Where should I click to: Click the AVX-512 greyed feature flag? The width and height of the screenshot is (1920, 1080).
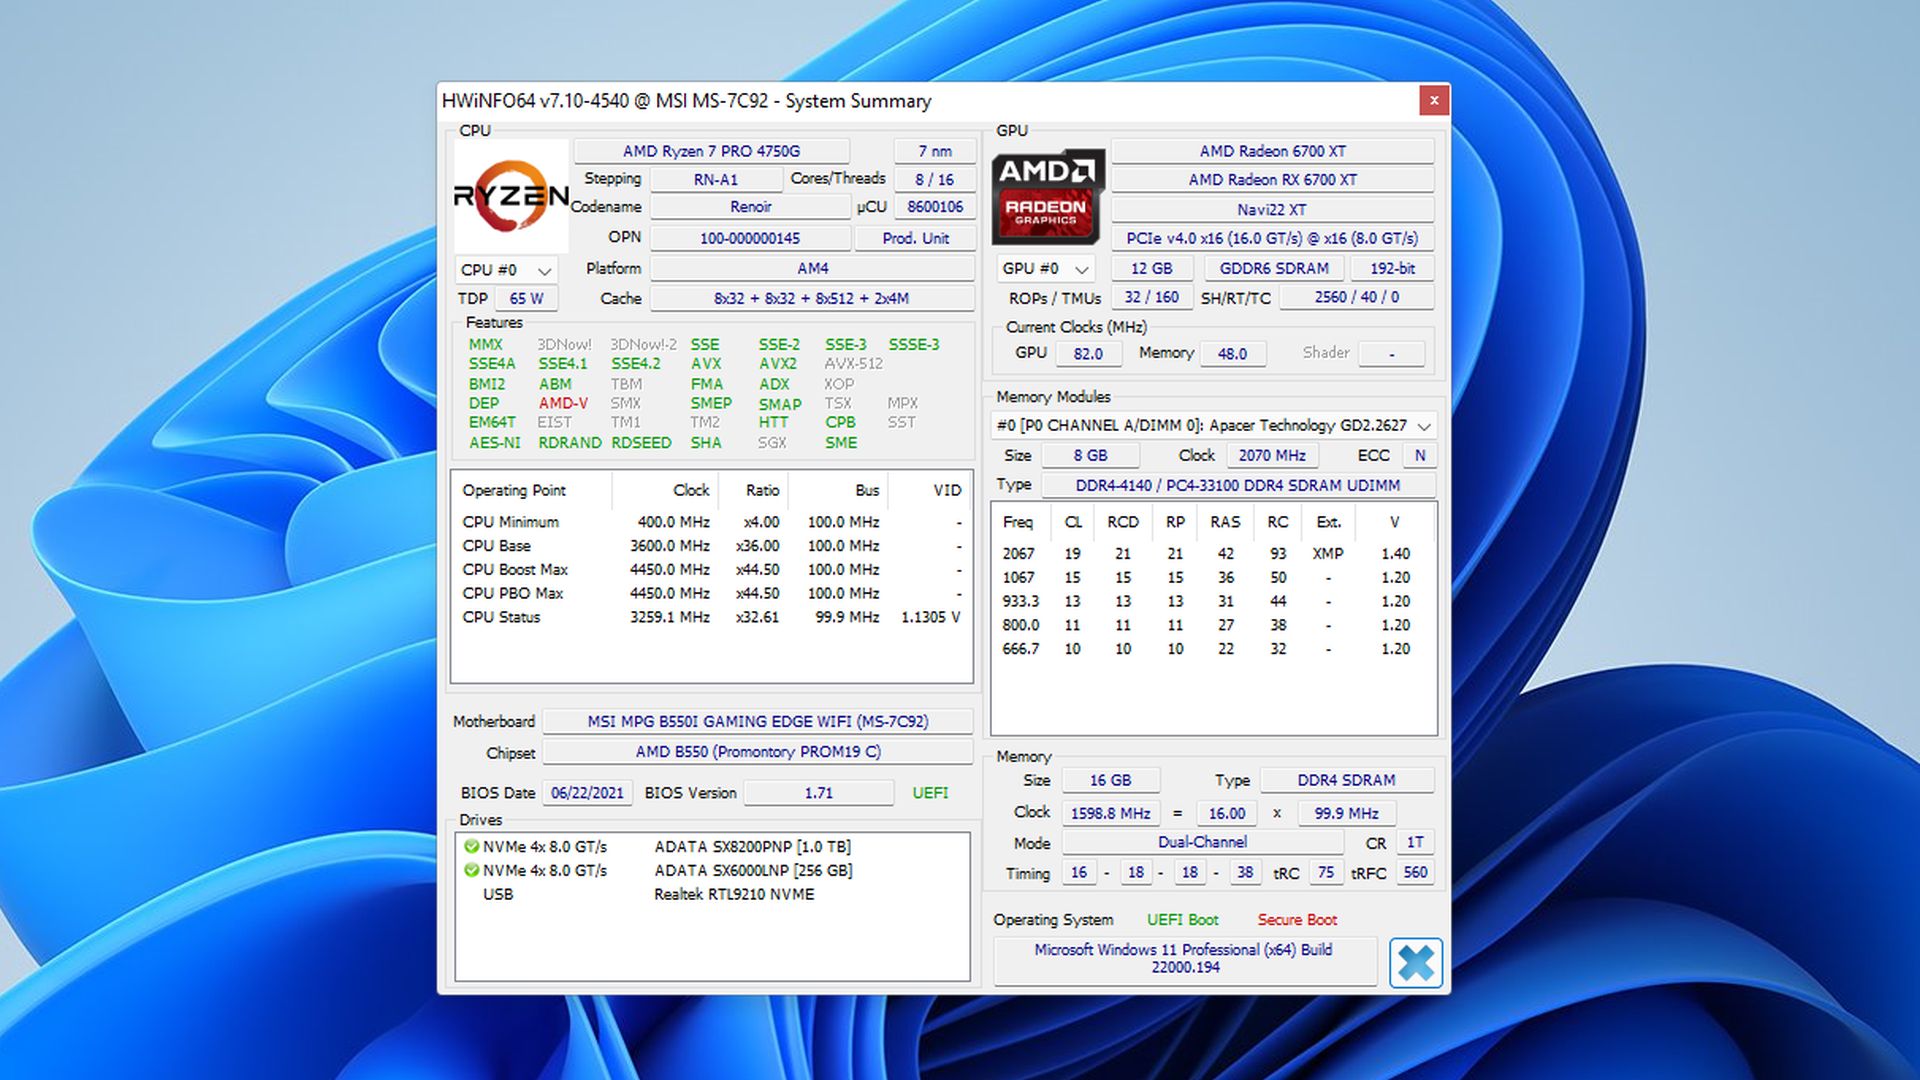(x=854, y=364)
